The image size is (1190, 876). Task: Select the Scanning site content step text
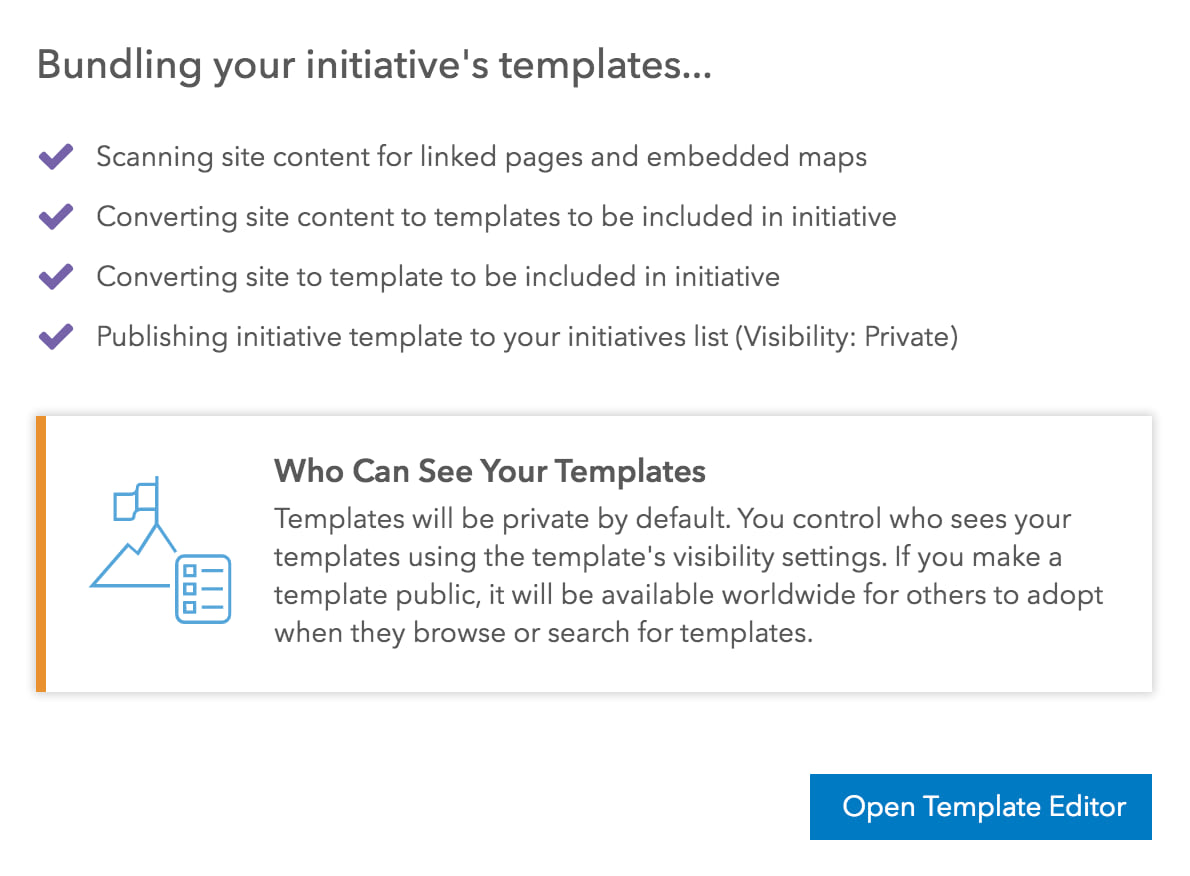point(481,157)
